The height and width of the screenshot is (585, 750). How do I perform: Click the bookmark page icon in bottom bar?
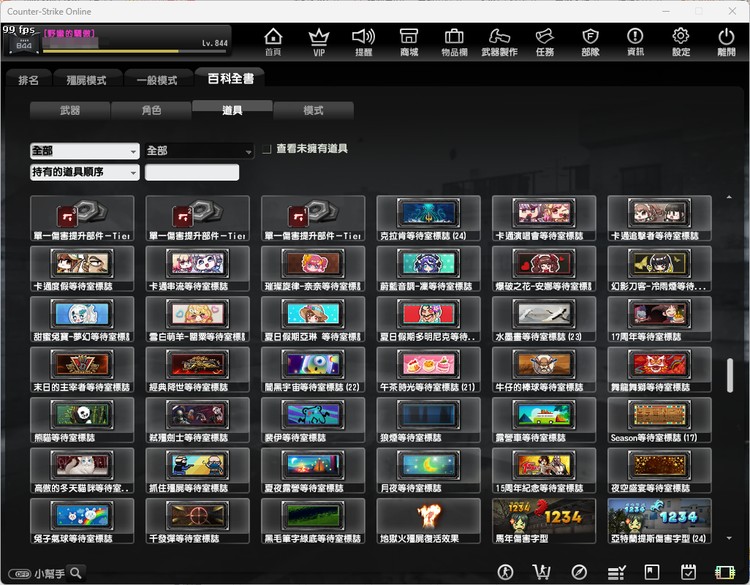coord(652,572)
